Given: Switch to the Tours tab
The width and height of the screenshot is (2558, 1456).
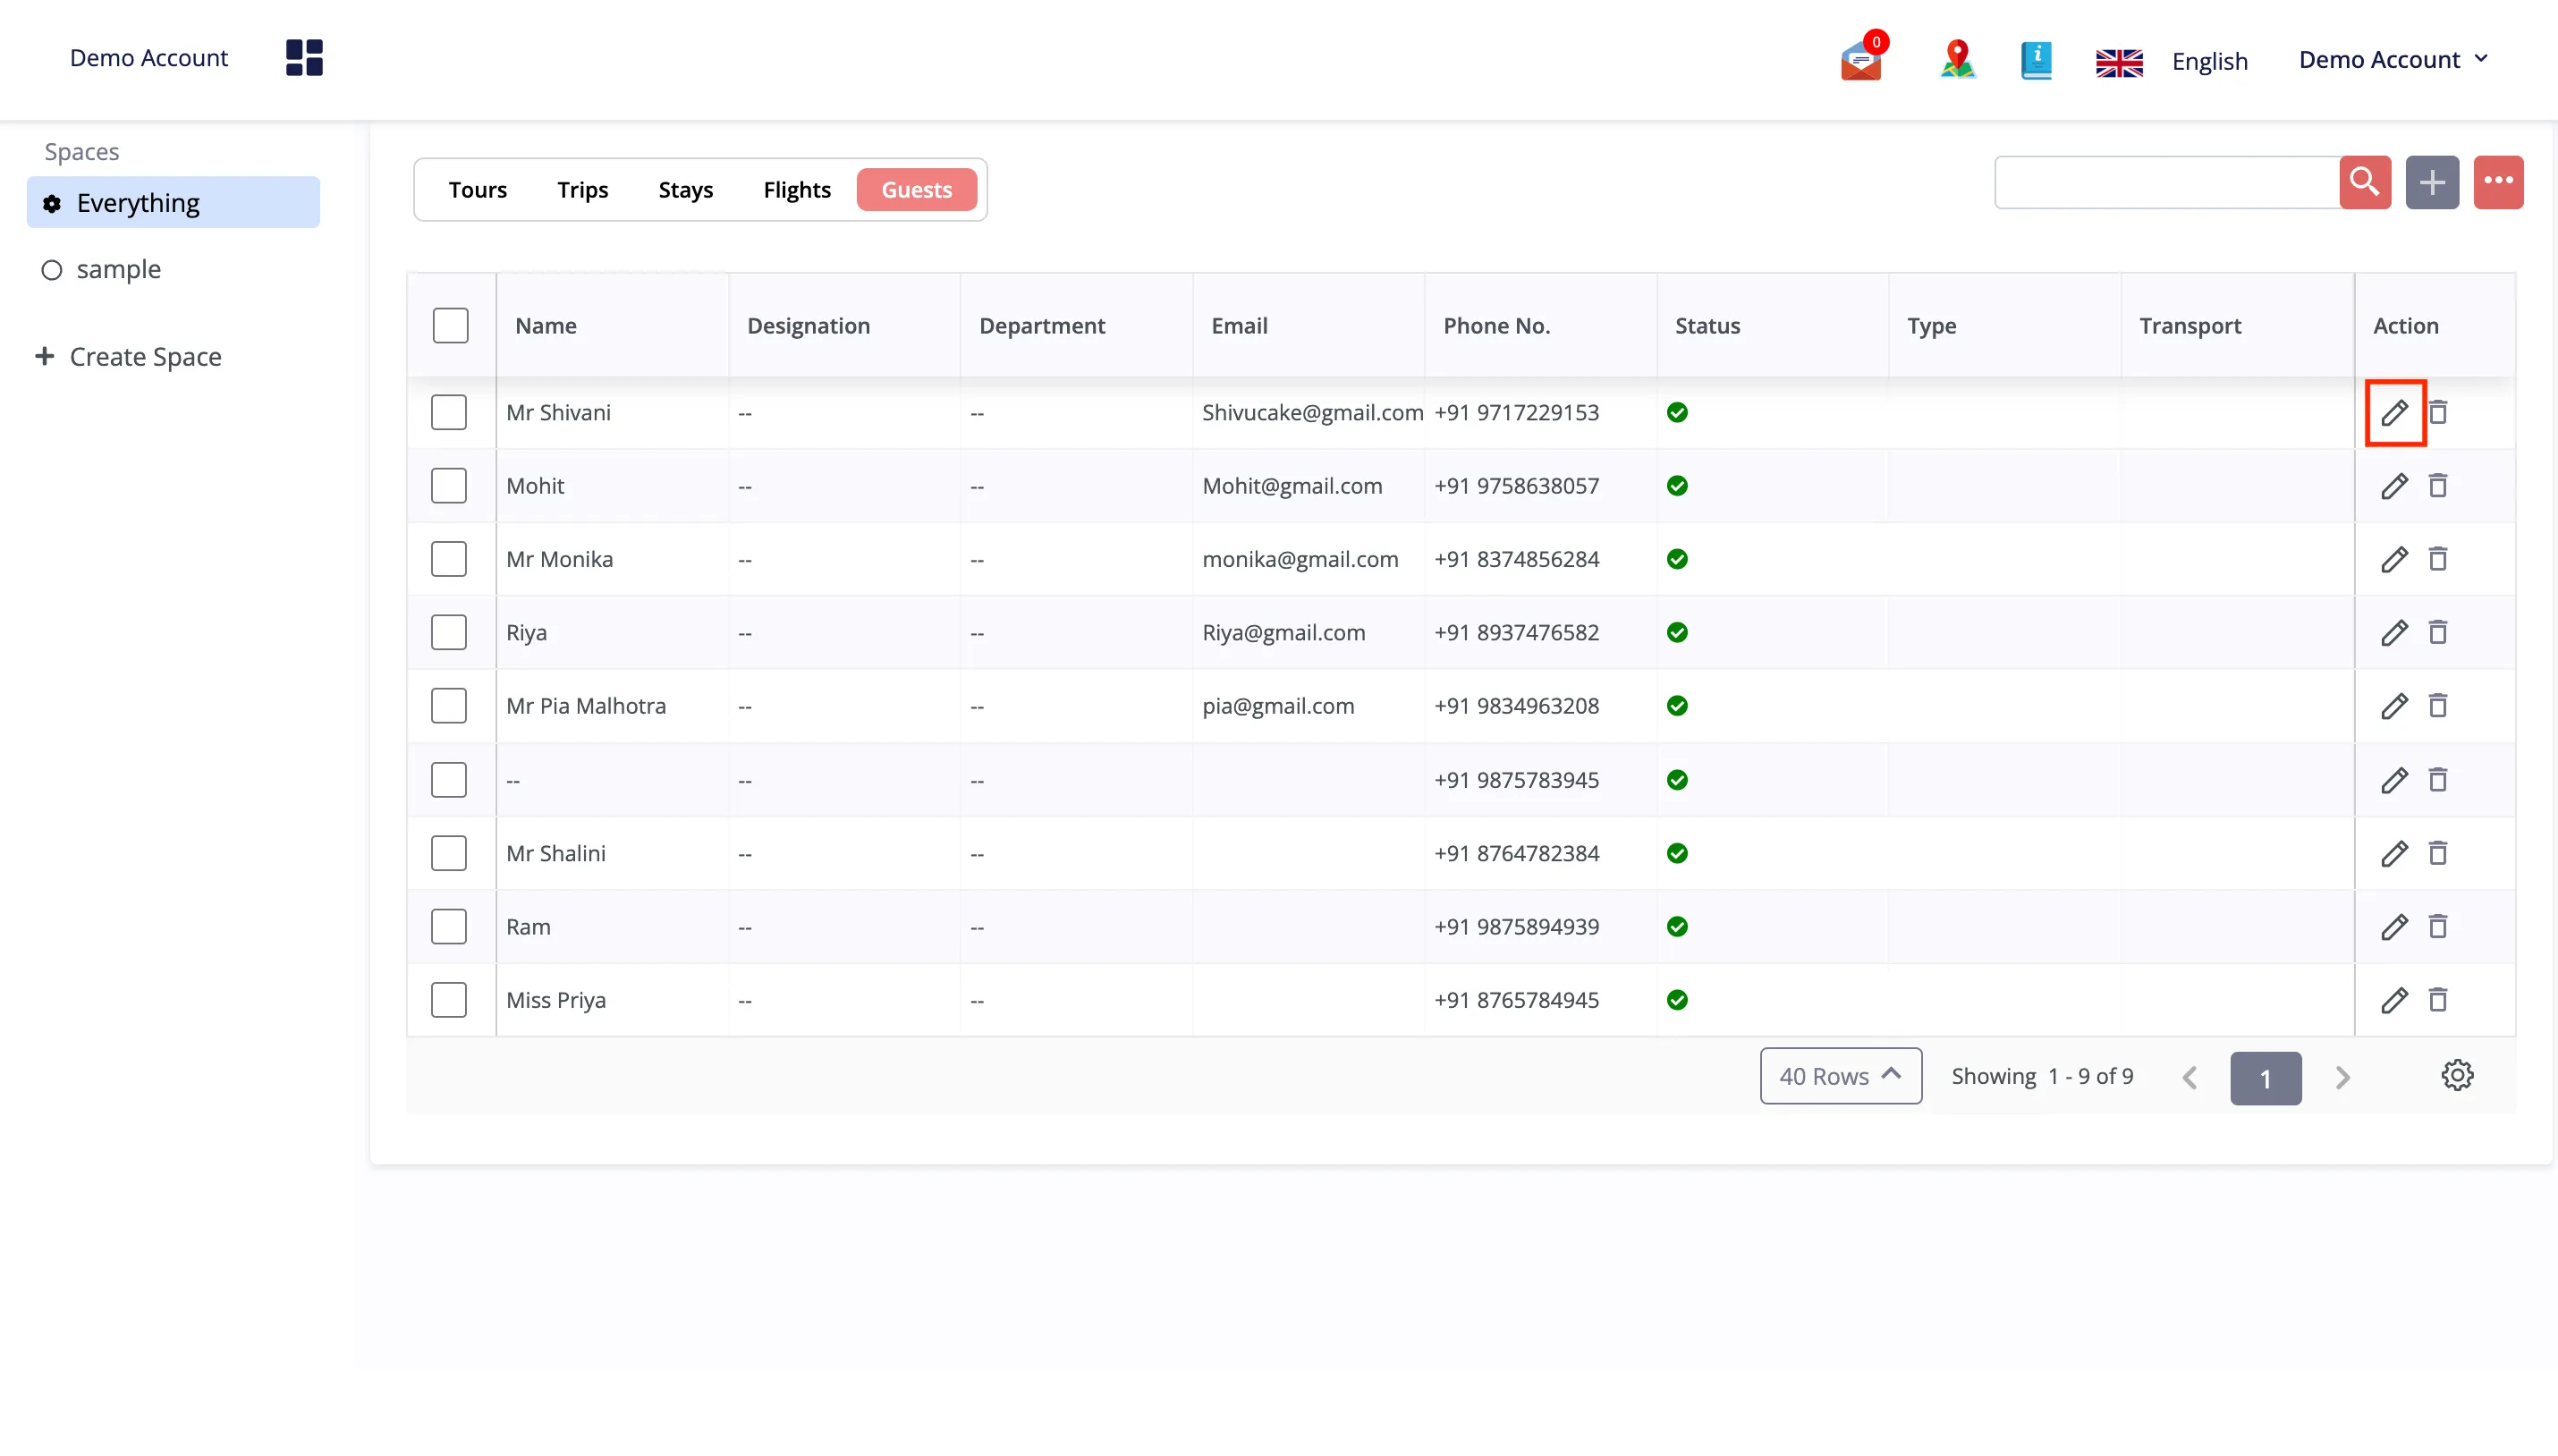Looking at the screenshot, I should click(478, 190).
